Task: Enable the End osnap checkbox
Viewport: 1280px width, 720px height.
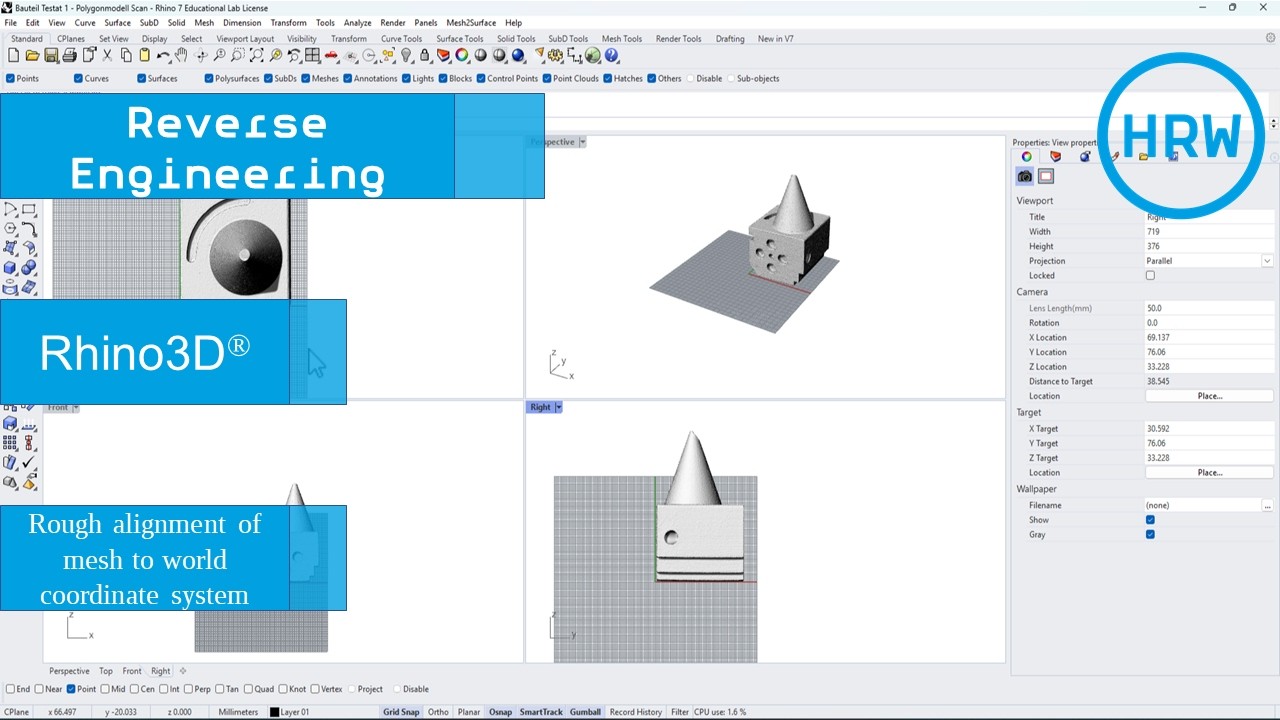Action: (10, 688)
